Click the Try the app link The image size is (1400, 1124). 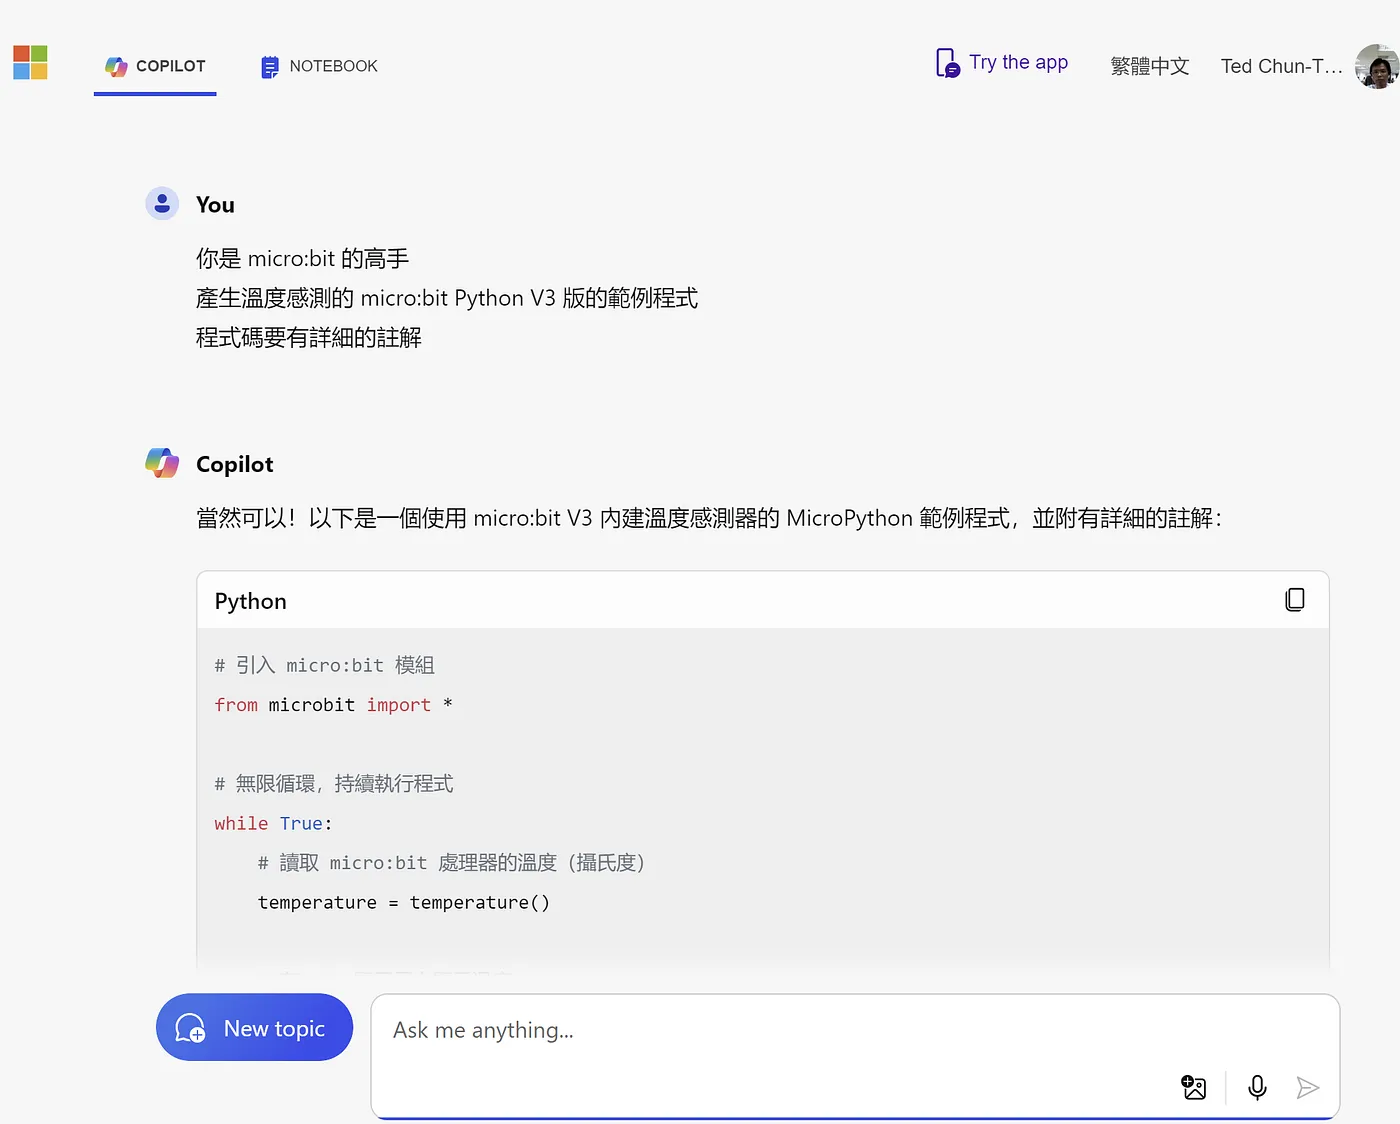[x=1018, y=63]
